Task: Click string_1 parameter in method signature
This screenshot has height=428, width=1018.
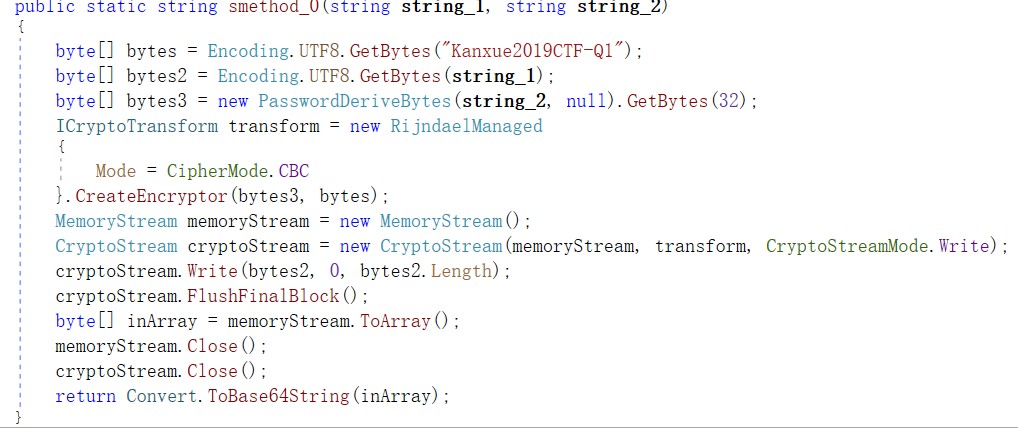Action: [441, 7]
